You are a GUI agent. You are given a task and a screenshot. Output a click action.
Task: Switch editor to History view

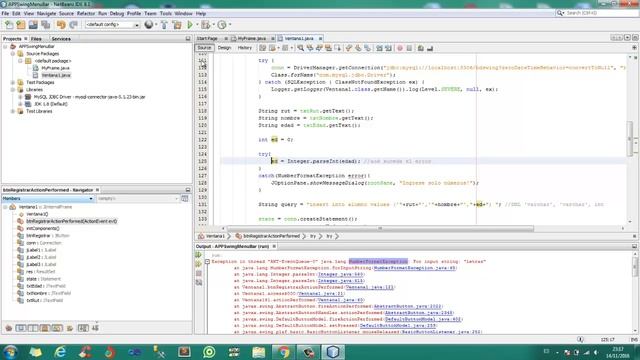pos(244,48)
